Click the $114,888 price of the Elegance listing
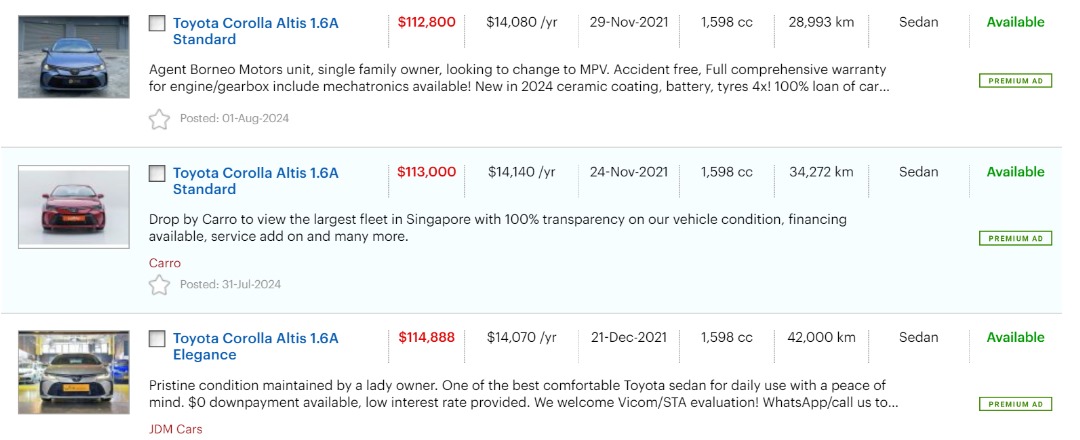 click(426, 338)
